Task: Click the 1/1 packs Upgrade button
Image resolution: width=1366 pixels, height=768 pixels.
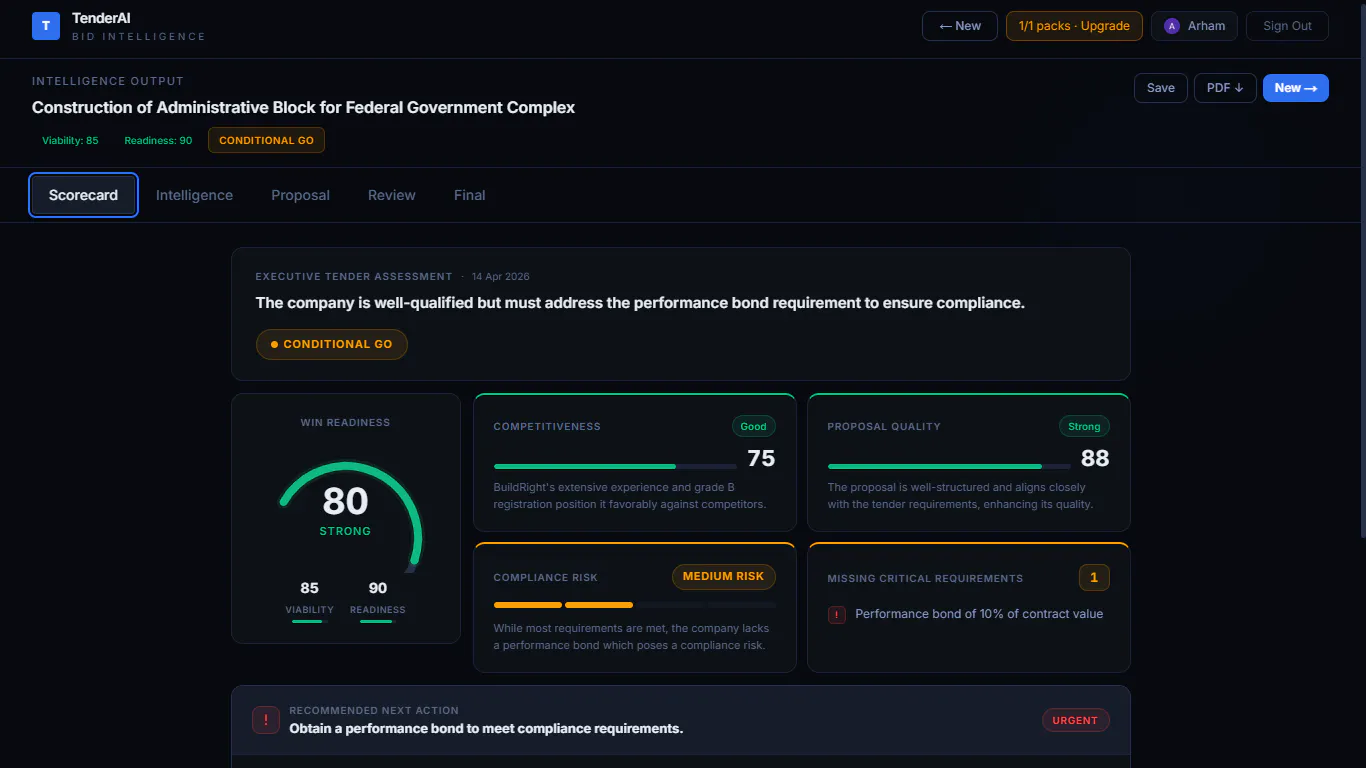Action: tap(1074, 26)
